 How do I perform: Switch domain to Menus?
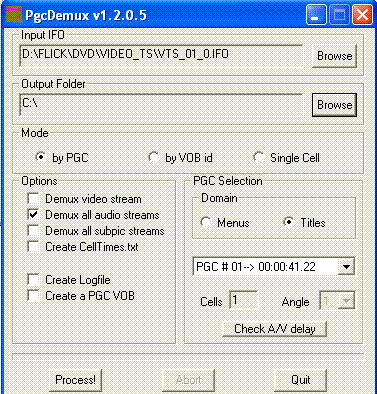pos(206,222)
